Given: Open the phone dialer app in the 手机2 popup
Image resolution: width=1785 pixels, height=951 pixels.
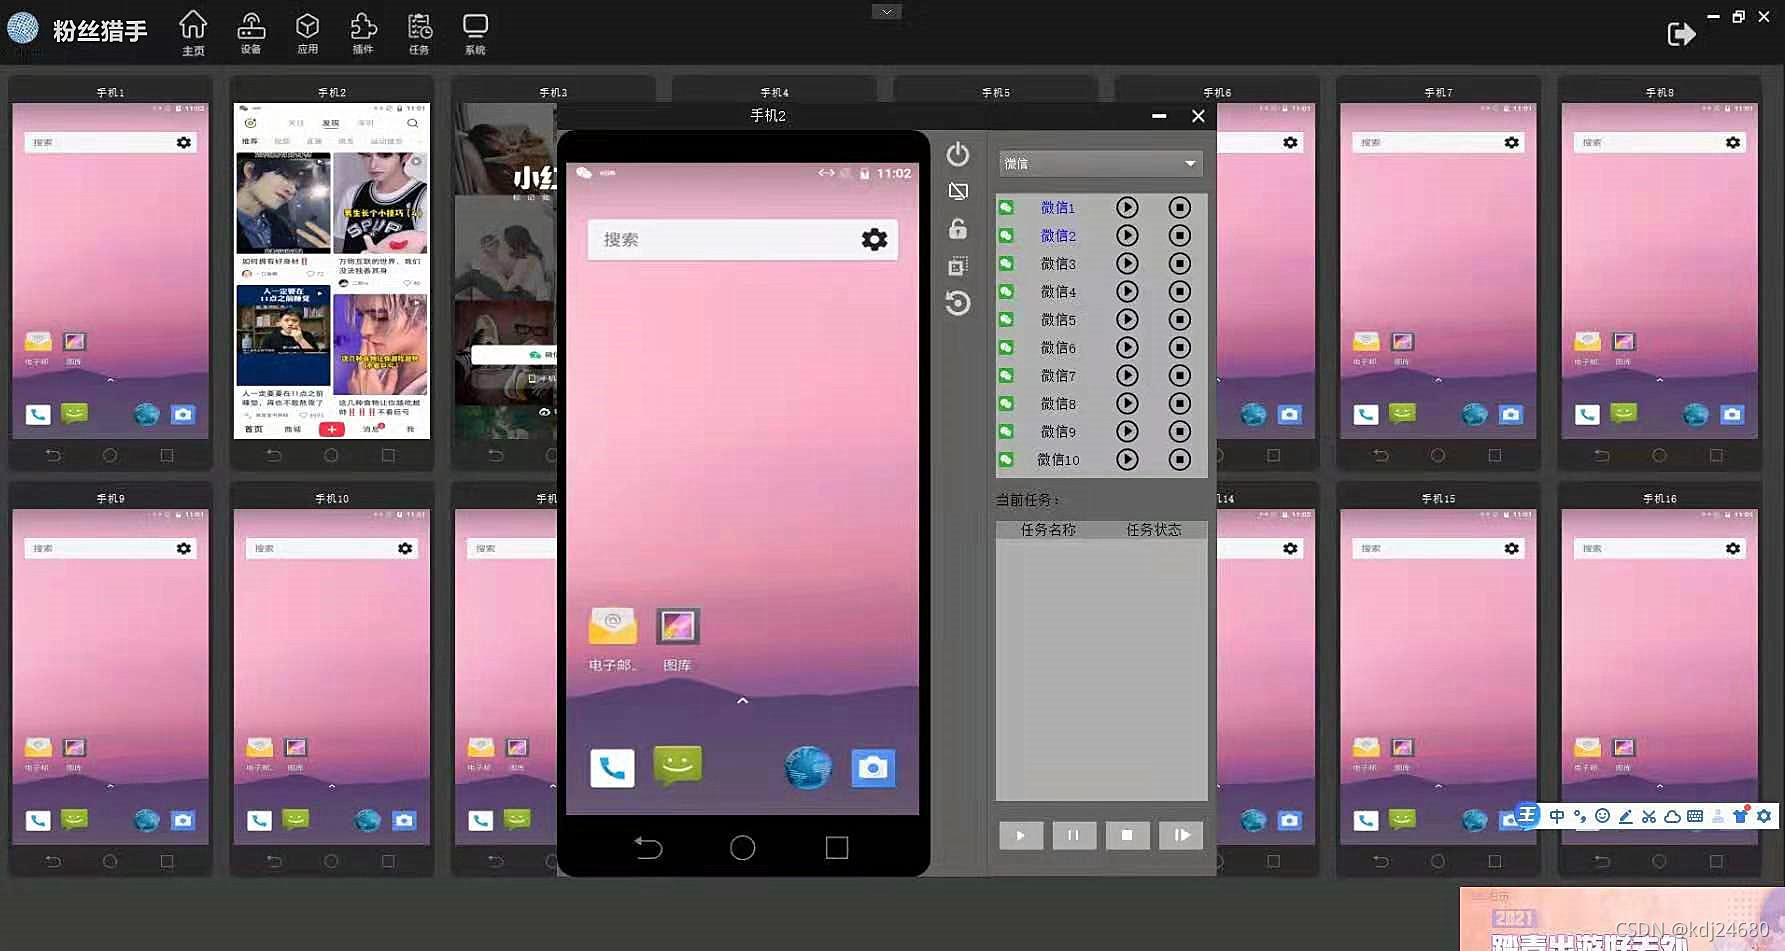Looking at the screenshot, I should point(612,768).
